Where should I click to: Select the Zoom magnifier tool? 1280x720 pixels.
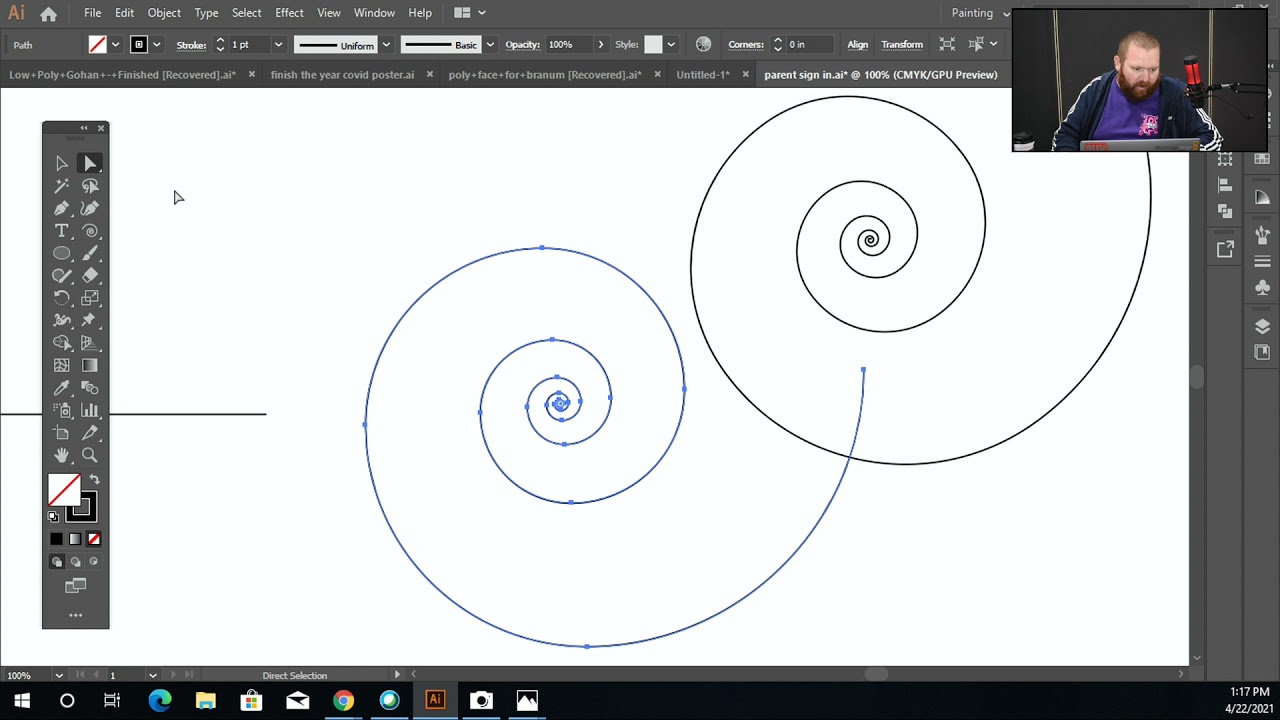[90, 455]
